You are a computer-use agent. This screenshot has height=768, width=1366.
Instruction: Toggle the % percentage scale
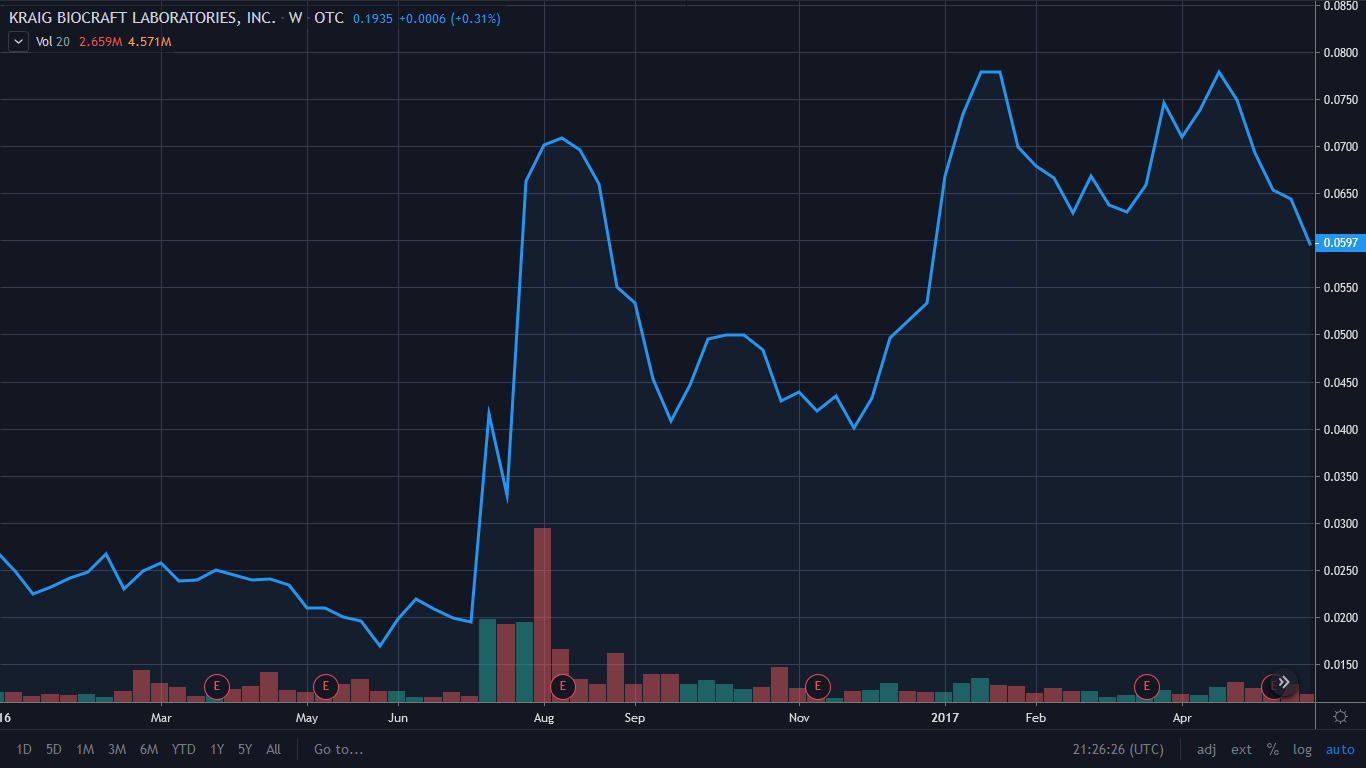pos(1273,749)
